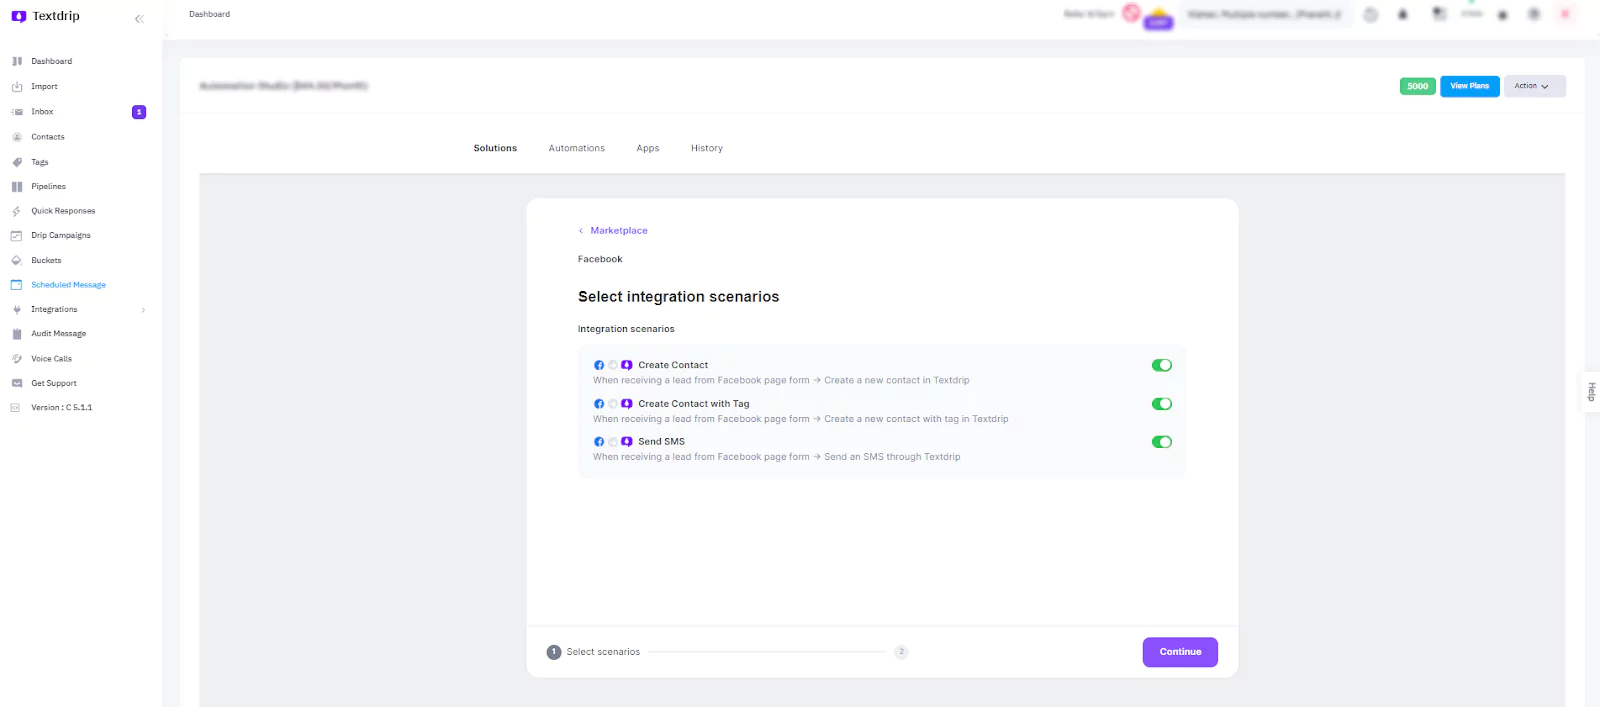Switch to the Automations tab
1600x707 pixels.
click(576, 148)
